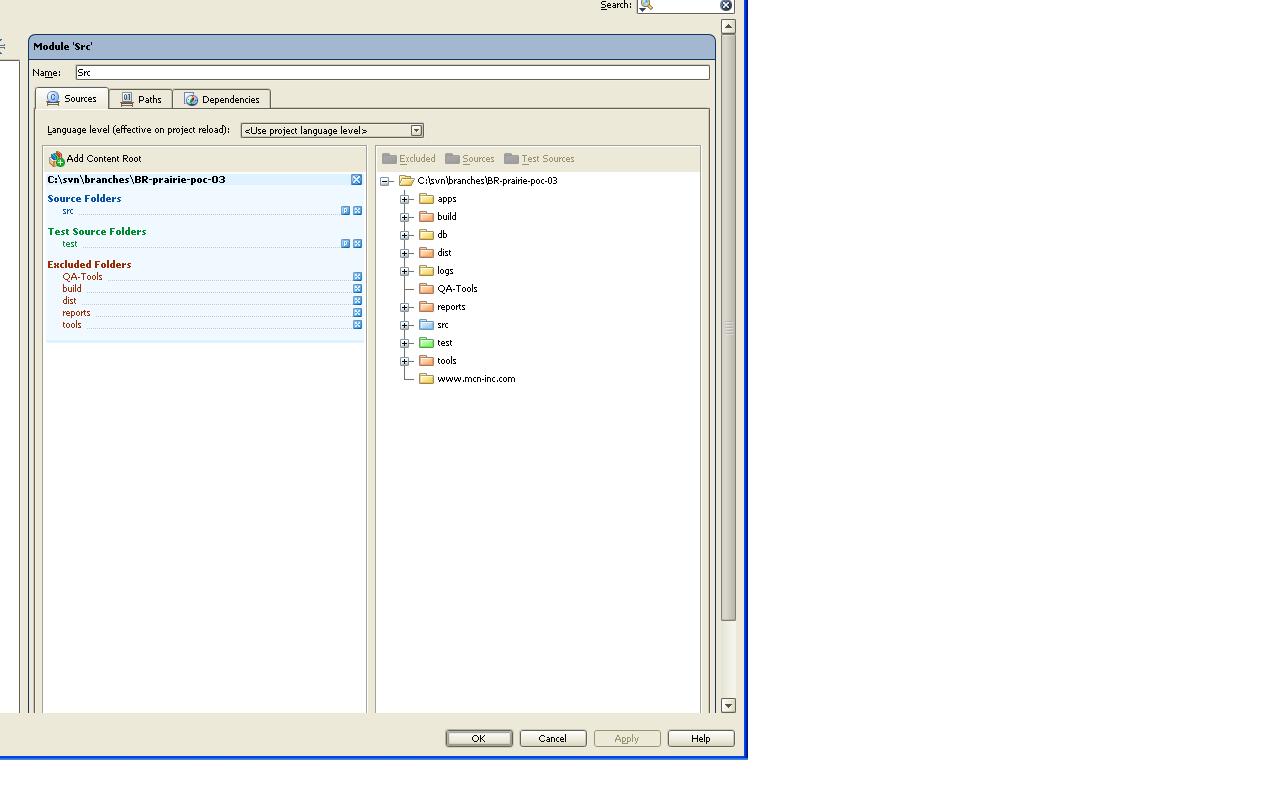Remove reports from excluded folders
This screenshot has width=1280, height=800.
coord(357,313)
